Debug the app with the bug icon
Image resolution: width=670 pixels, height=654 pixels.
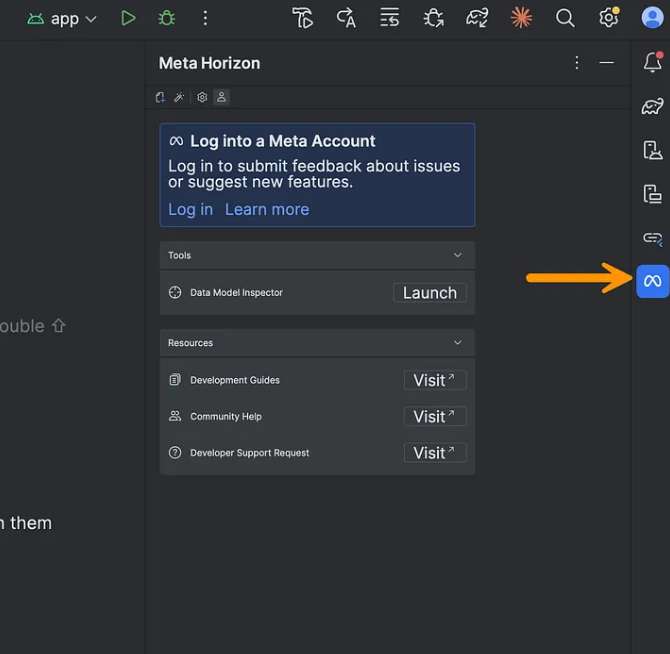(x=166, y=18)
